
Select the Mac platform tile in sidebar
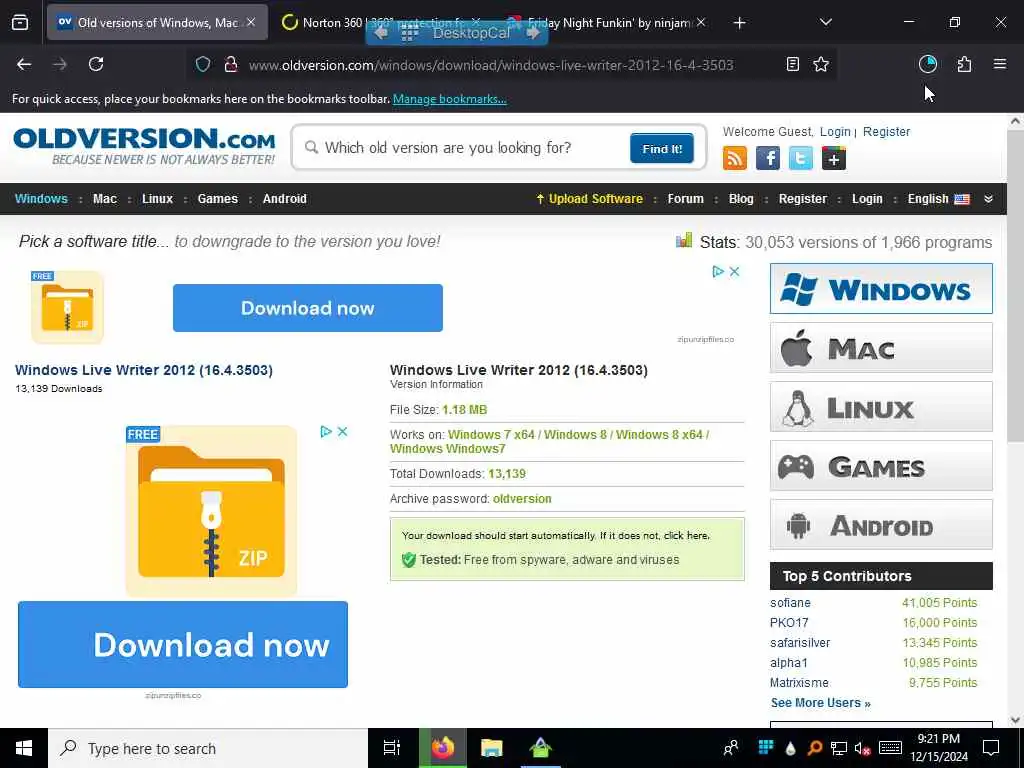[x=881, y=348]
